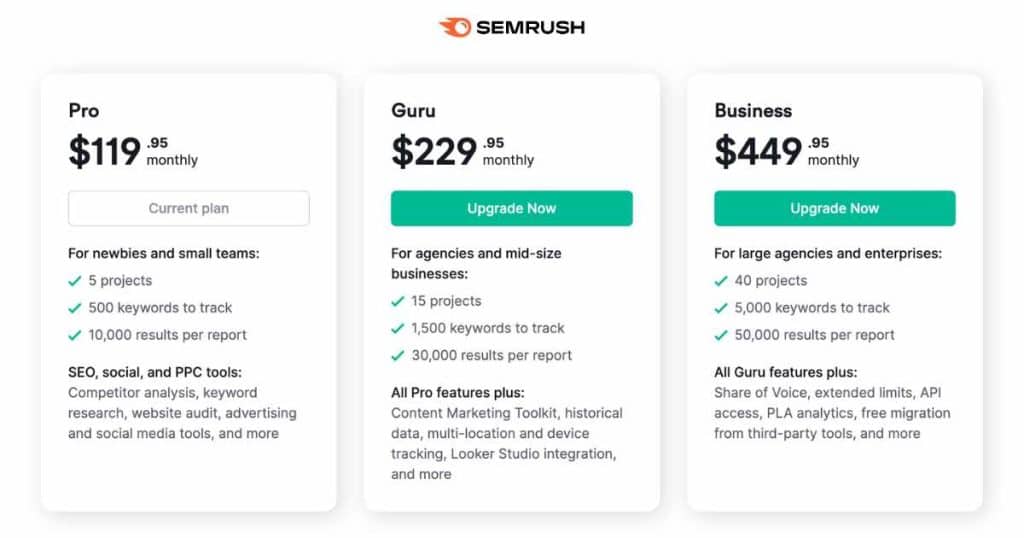Click checkmark beside 10,000 results per report
This screenshot has width=1024, height=538.
tap(74, 336)
